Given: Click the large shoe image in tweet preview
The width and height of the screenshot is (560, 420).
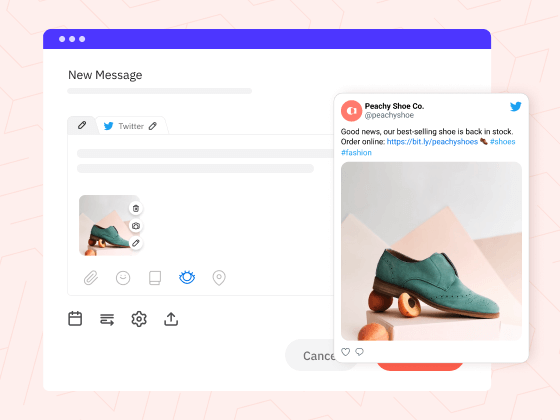Looking at the screenshot, I should coord(431,251).
